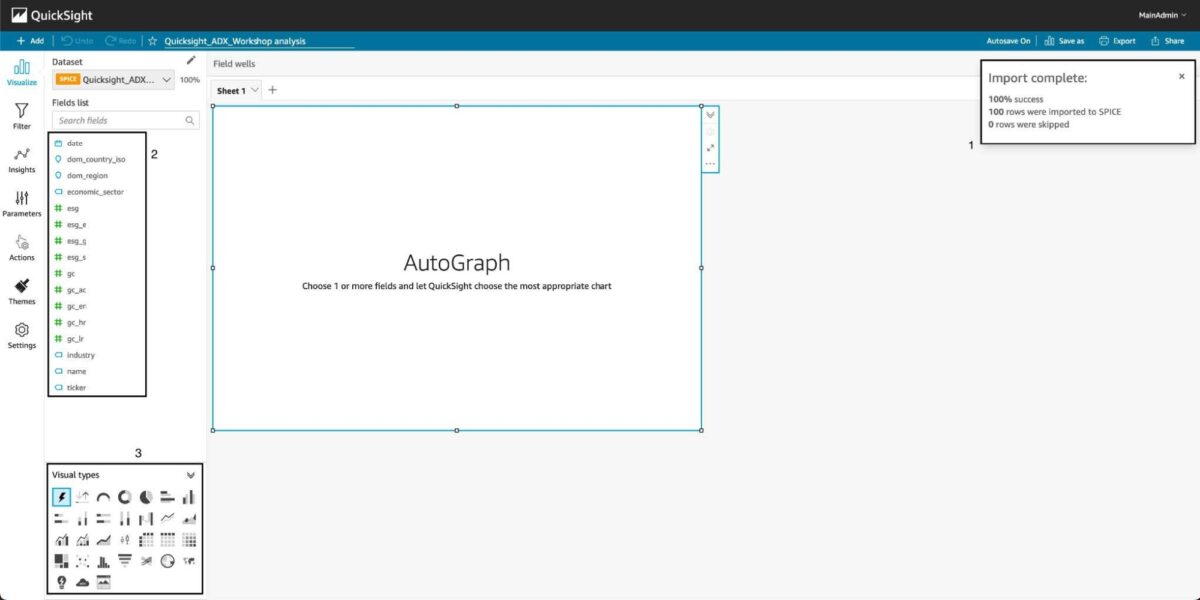Add a new sheet with plus button
Screen dimensions: 1200x600
click(272, 90)
